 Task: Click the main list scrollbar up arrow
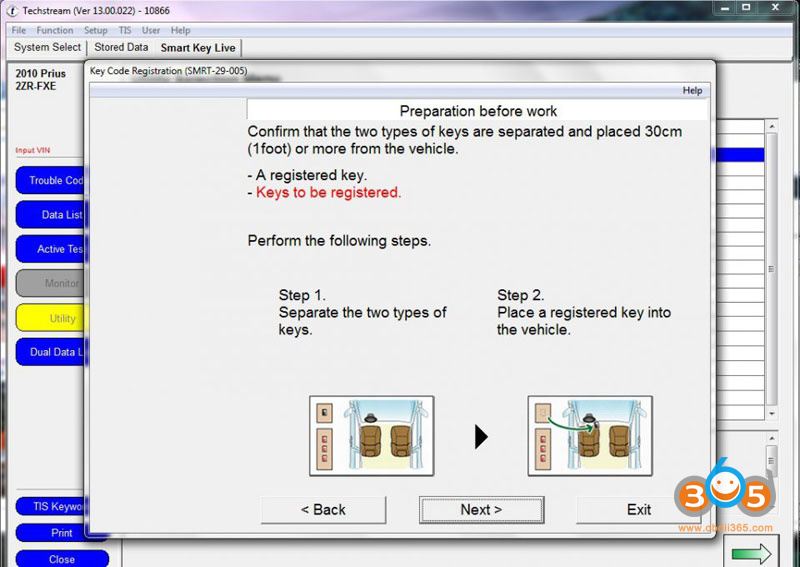click(771, 126)
